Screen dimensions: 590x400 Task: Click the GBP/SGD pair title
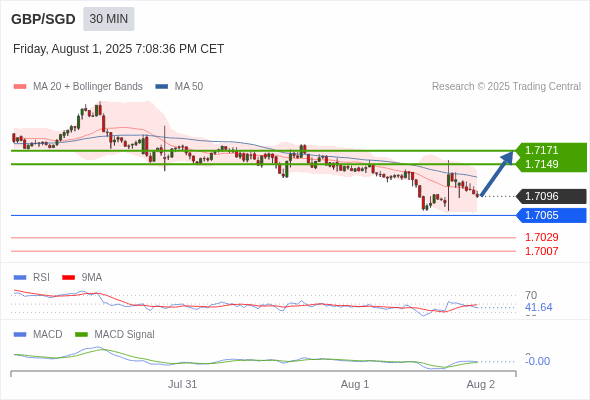point(43,19)
